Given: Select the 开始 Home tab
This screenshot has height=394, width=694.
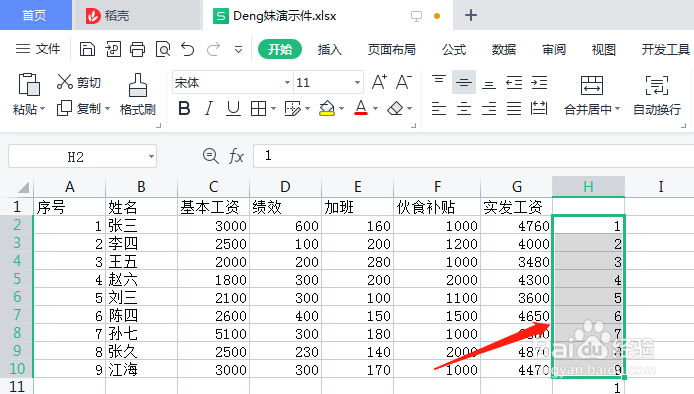Looking at the screenshot, I should (280, 49).
